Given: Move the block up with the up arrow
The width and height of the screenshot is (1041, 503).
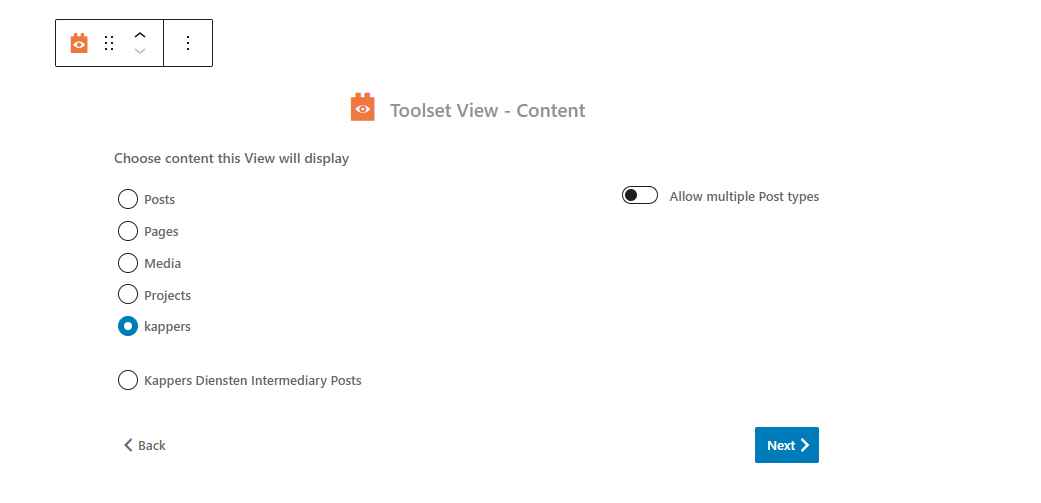Looking at the screenshot, I should [139, 35].
